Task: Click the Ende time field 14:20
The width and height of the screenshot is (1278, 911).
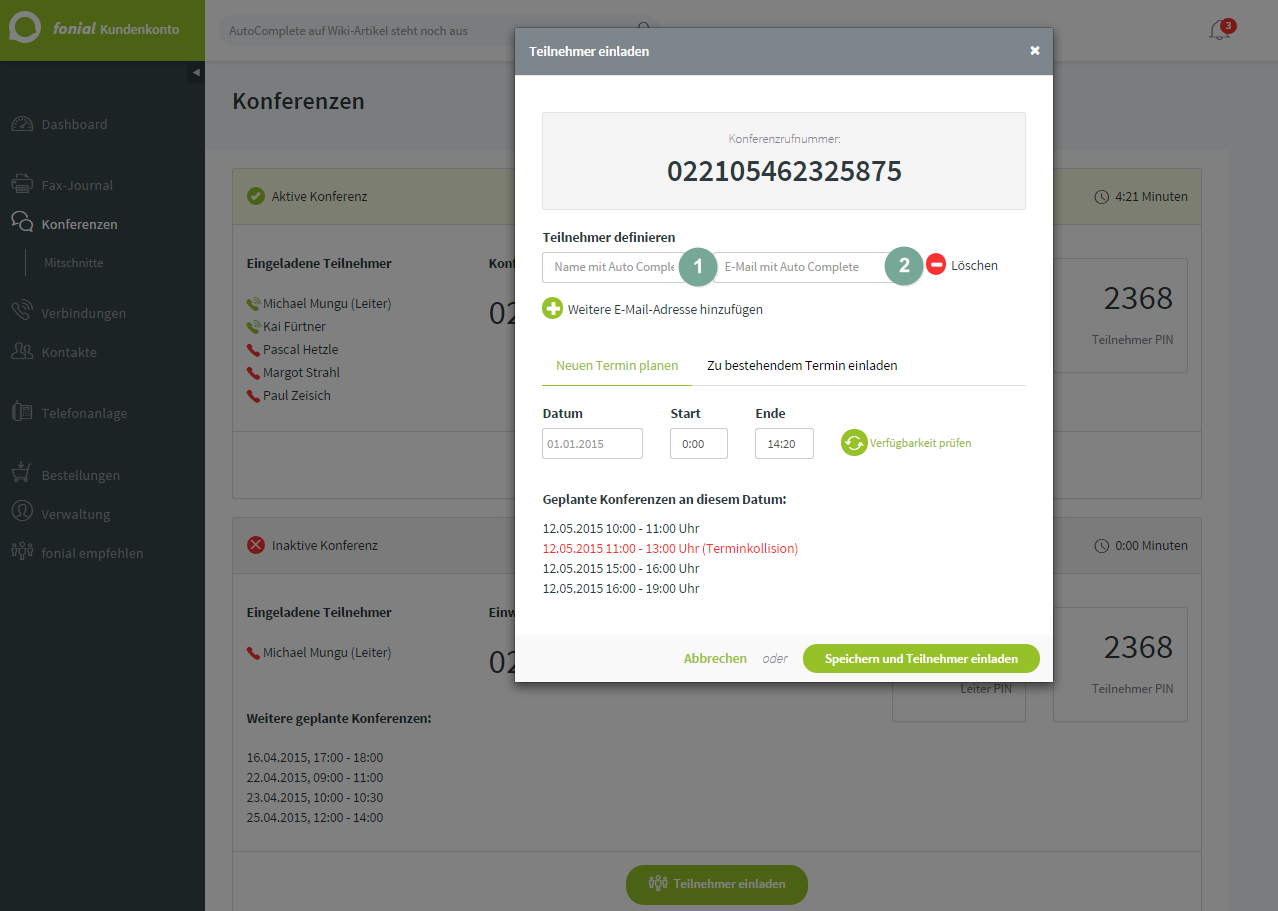Action: pyautogui.click(x=784, y=443)
